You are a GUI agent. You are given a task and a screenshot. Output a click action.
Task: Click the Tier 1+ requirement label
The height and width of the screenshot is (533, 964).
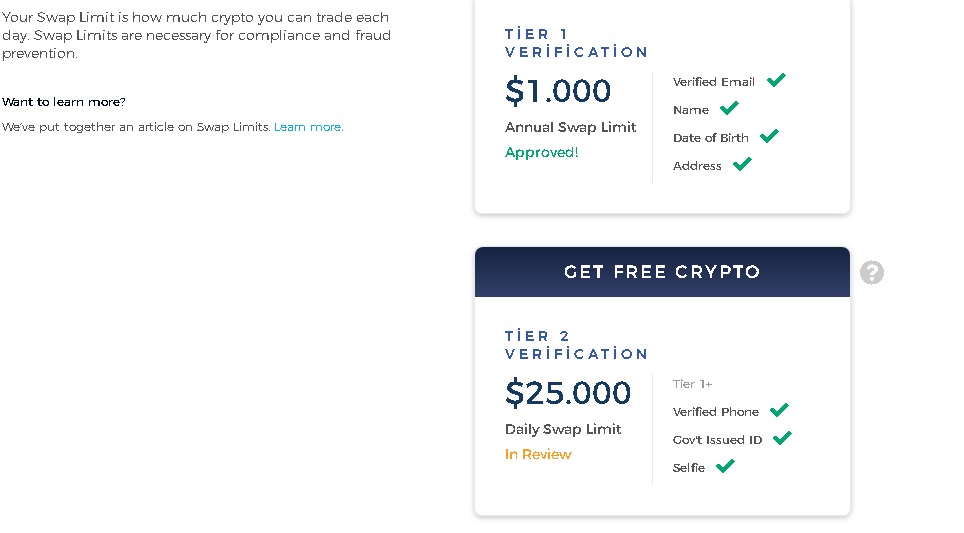(x=692, y=384)
